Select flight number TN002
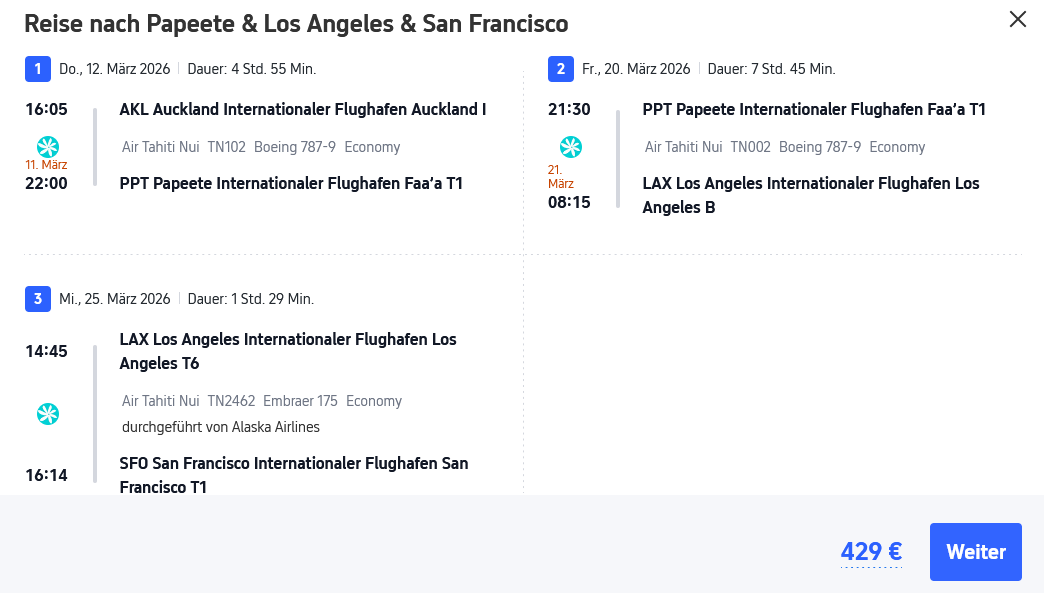This screenshot has width=1044, height=593. (750, 147)
